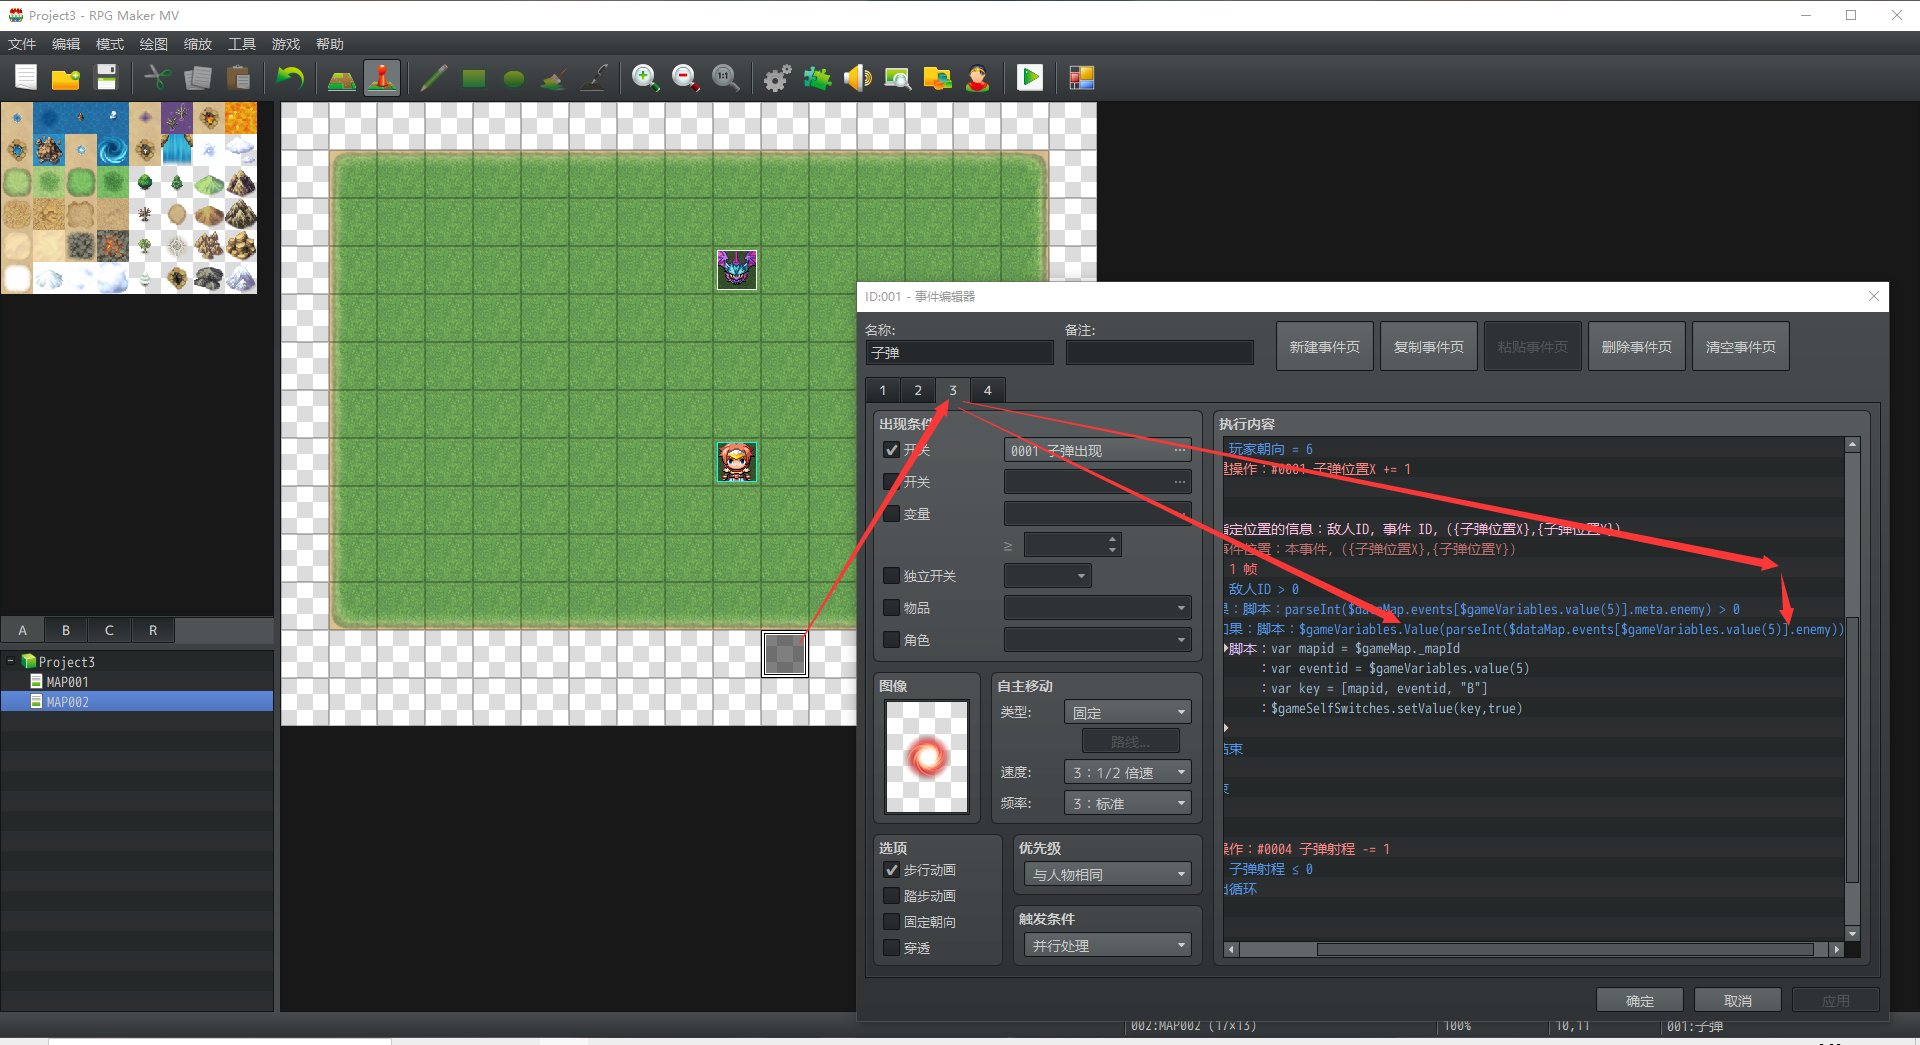Switch to Event editing mode icon
The image size is (1920, 1045).
(x=382, y=77)
